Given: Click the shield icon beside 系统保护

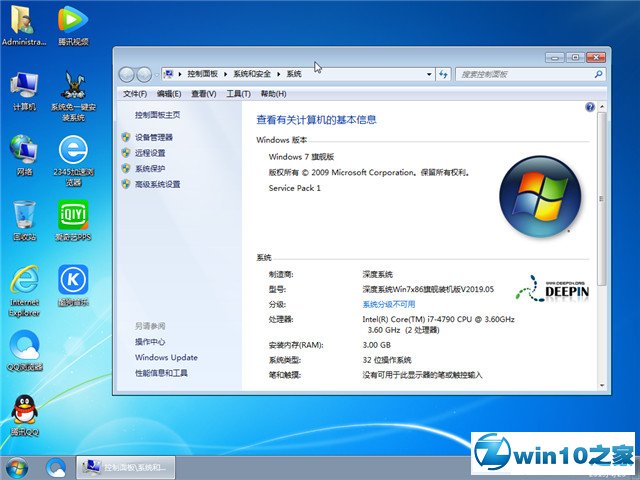Looking at the screenshot, I should [126, 168].
